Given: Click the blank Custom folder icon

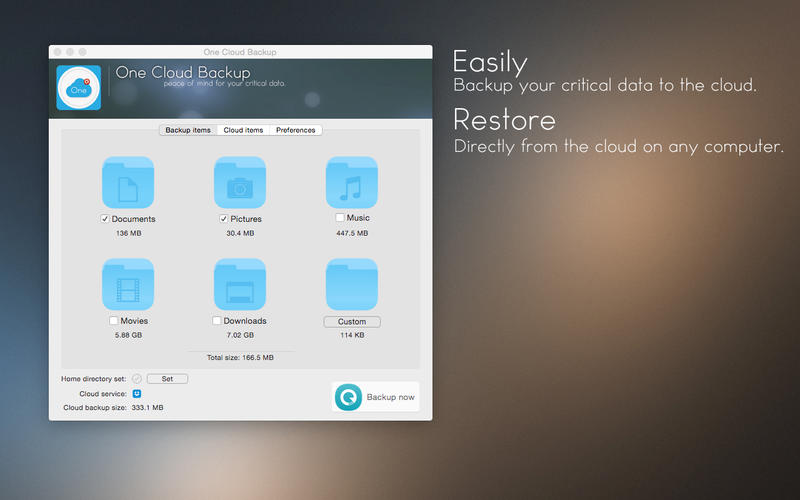Looking at the screenshot, I should [352, 284].
